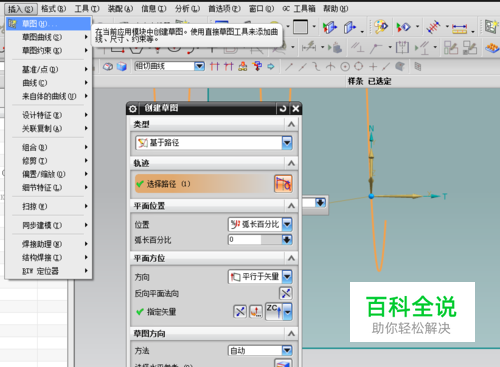
Task: Open the 设计特征 submenu
Action: 49,115
